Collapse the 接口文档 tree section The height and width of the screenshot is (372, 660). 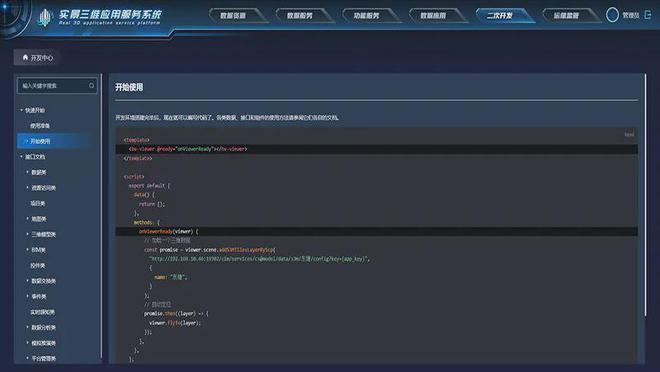[21, 157]
